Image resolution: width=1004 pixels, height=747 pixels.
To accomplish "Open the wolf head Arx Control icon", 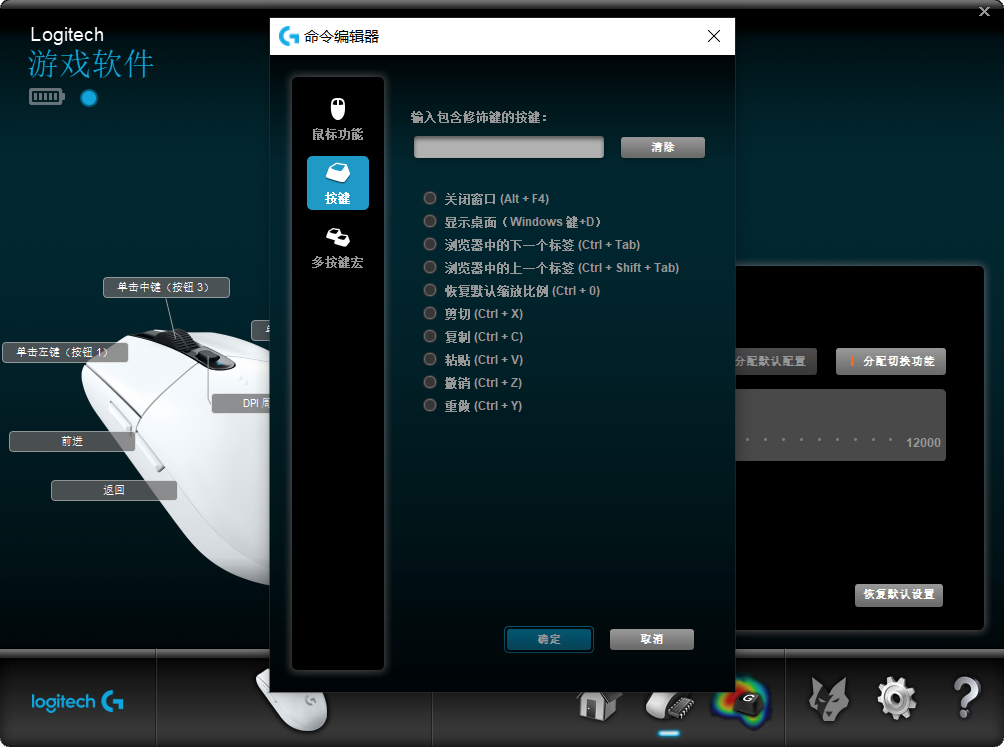I will tap(829, 699).
